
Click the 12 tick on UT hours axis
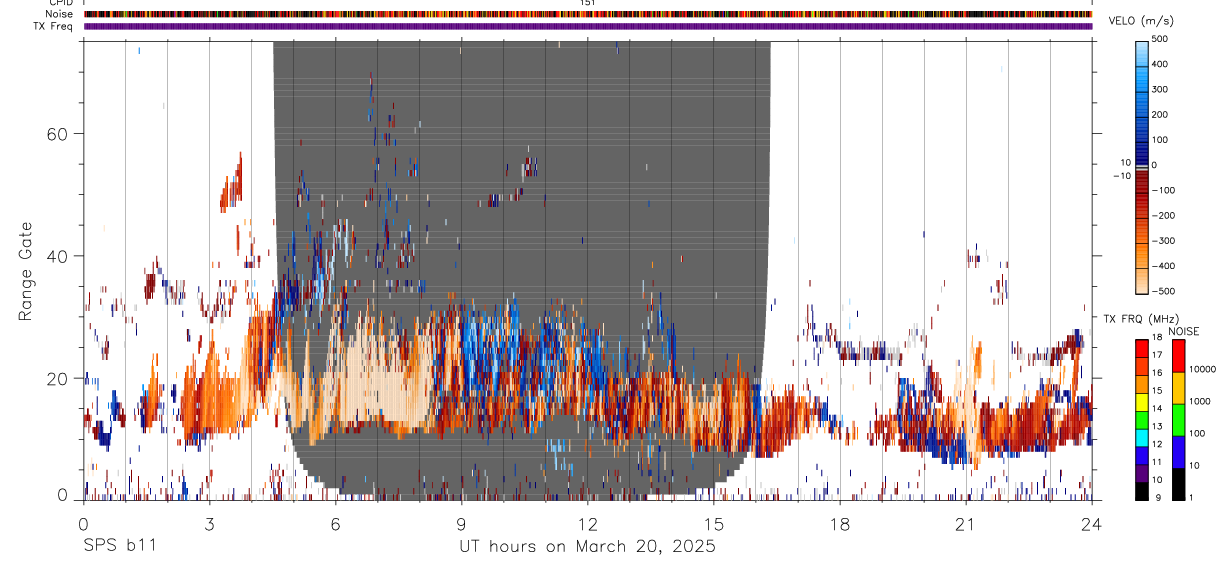[587, 523]
